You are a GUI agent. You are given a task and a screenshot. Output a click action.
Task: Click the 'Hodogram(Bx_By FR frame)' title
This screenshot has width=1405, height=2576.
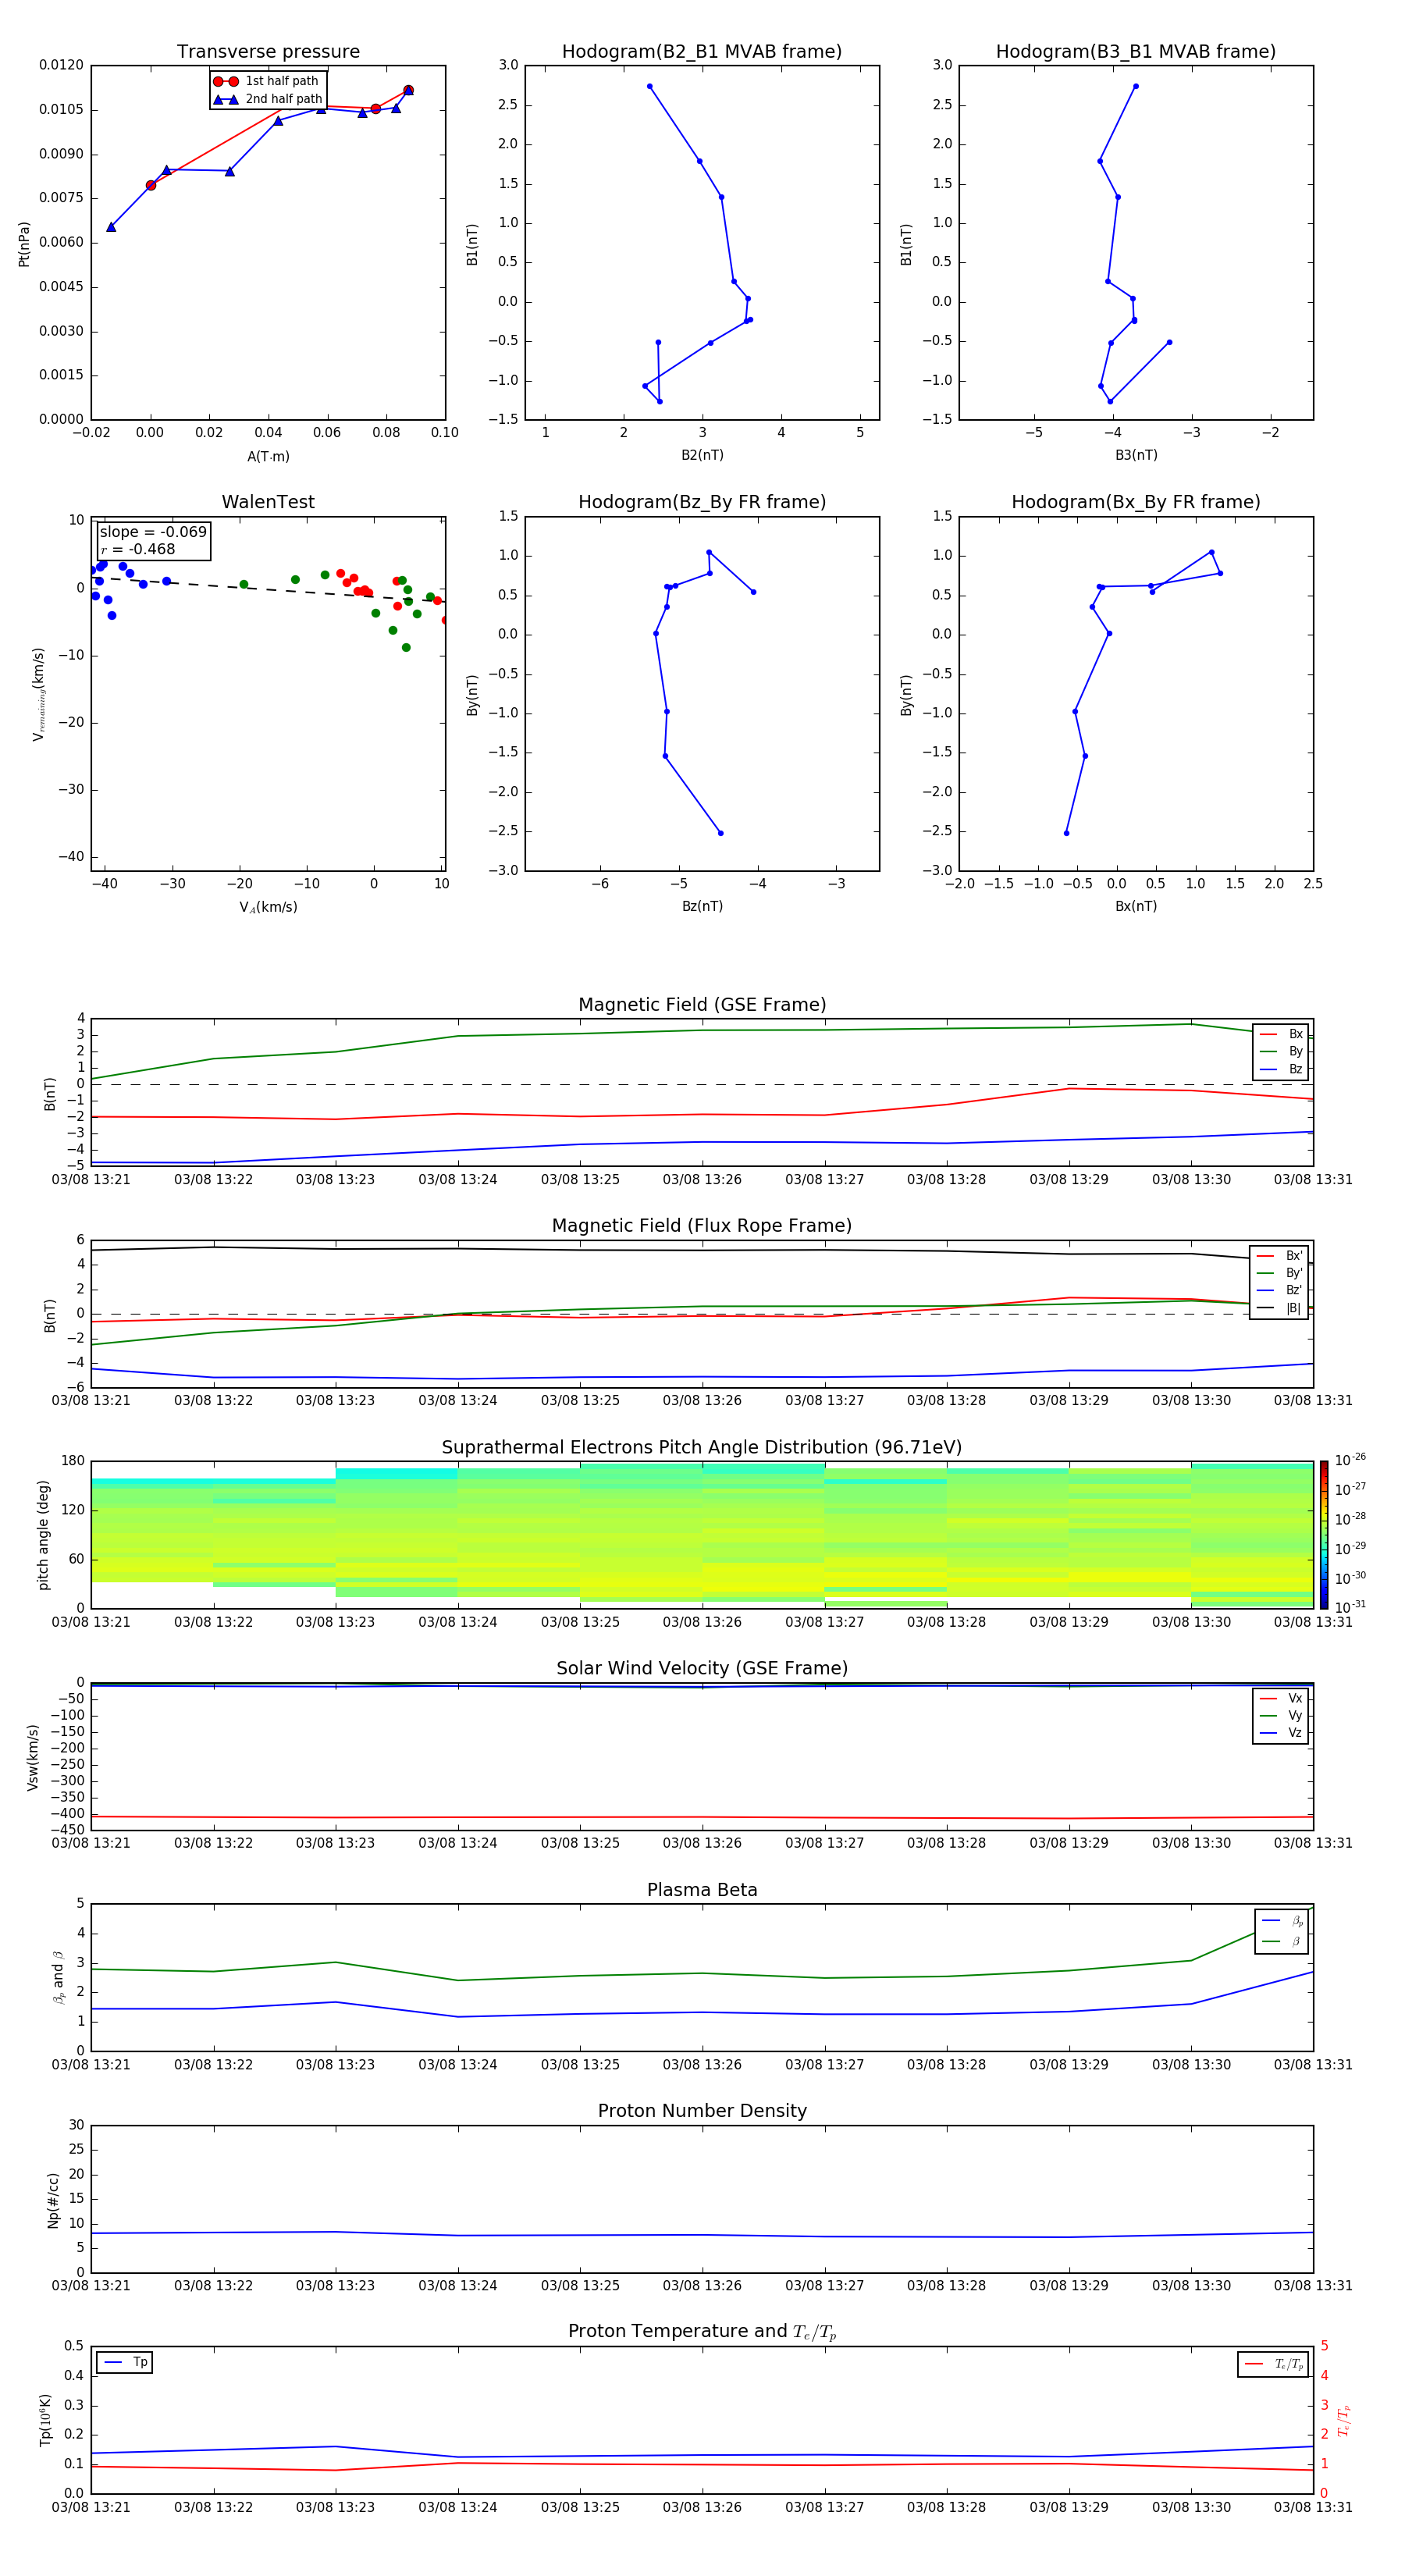(x=1136, y=502)
